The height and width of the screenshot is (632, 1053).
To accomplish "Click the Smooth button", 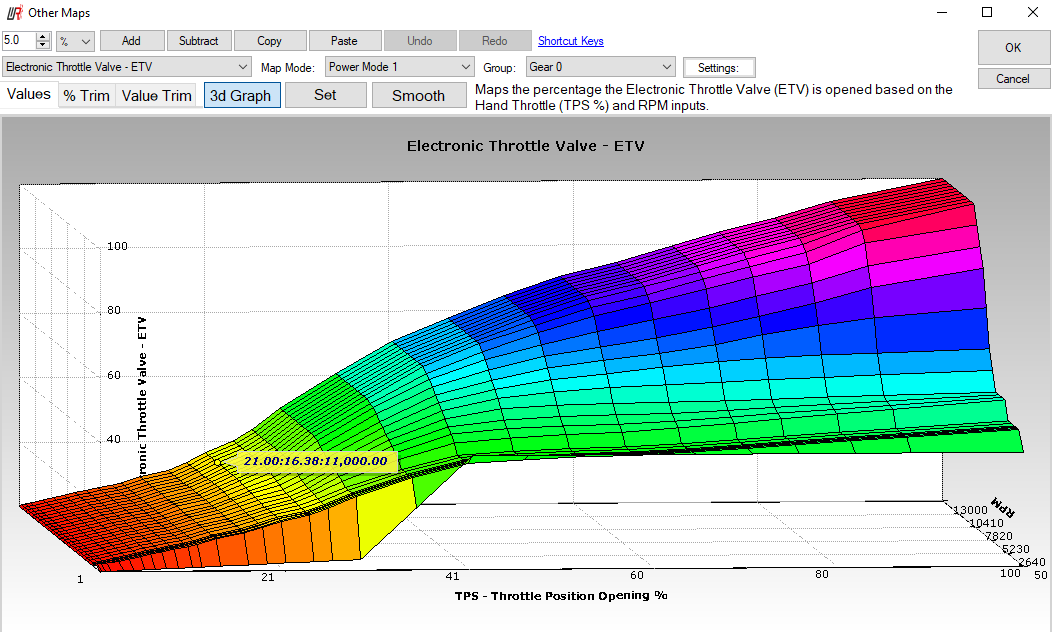I will [x=418, y=96].
